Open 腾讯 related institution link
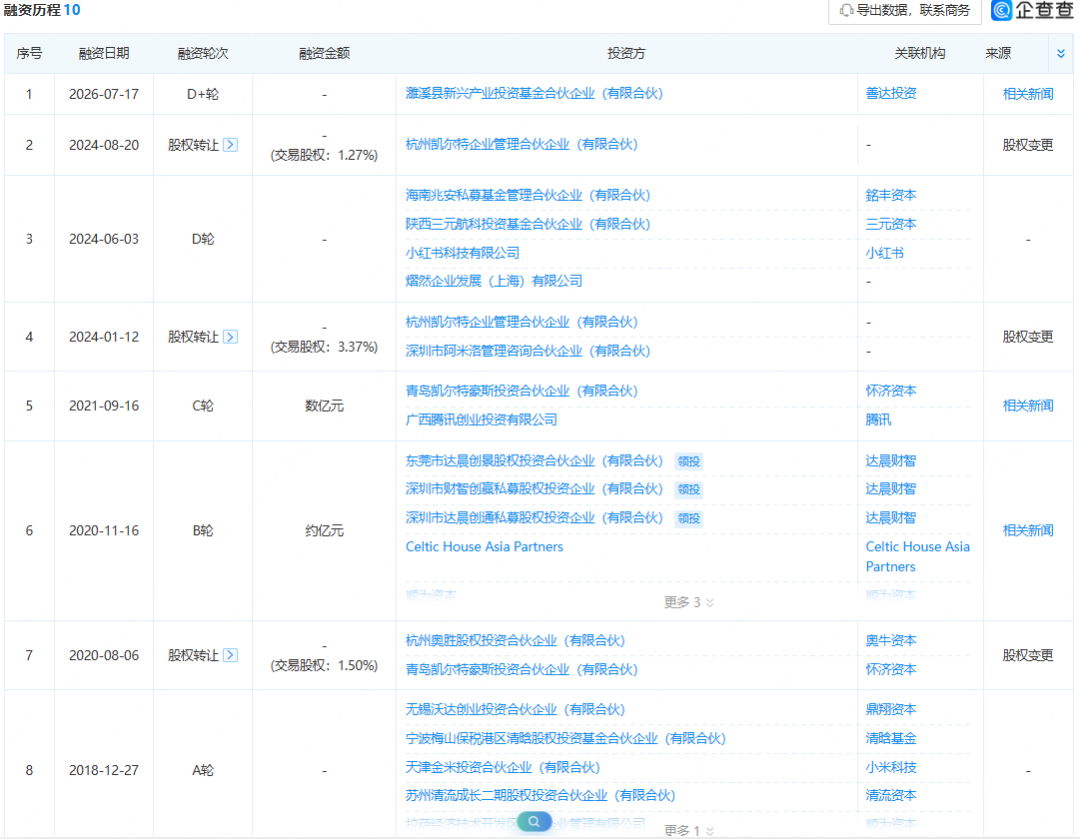 [x=878, y=420]
